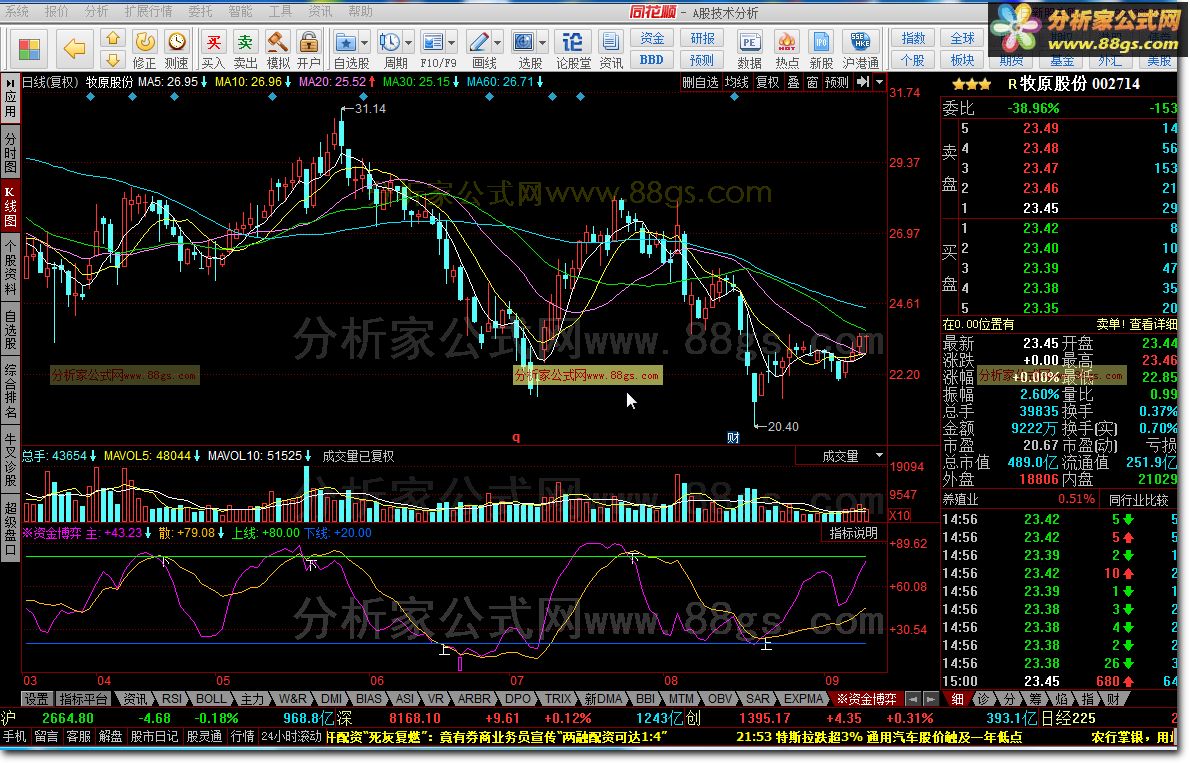Click the 周期 clock icon

(389, 42)
